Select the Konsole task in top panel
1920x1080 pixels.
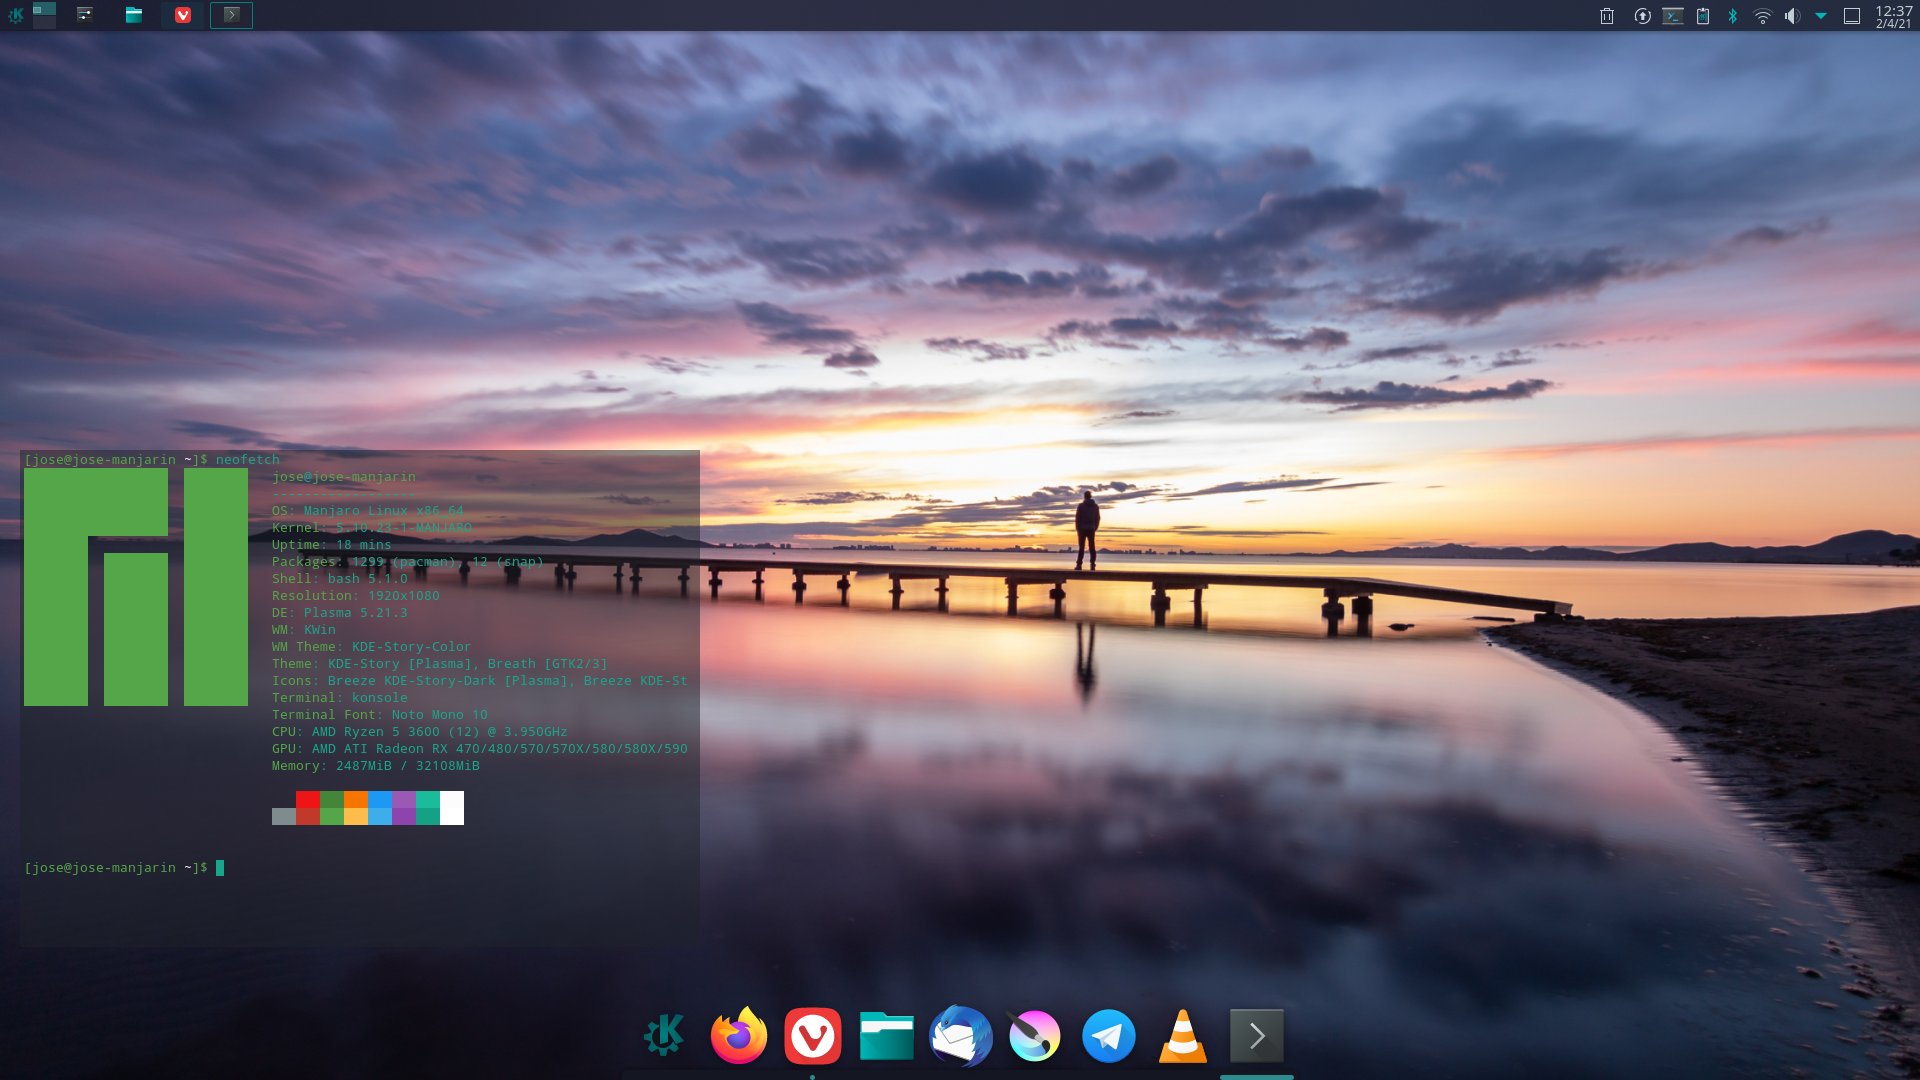(x=231, y=15)
